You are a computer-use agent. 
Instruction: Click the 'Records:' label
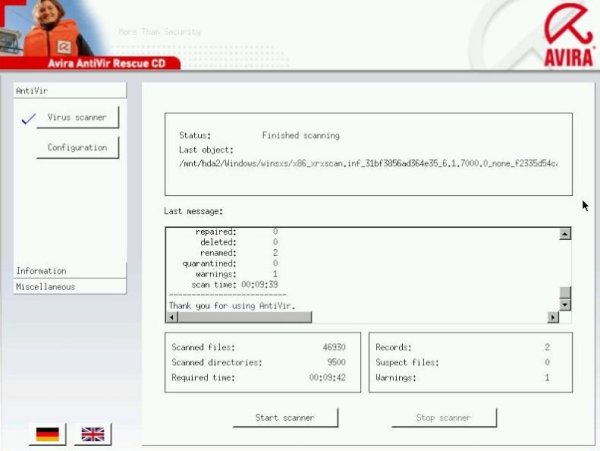coord(393,347)
